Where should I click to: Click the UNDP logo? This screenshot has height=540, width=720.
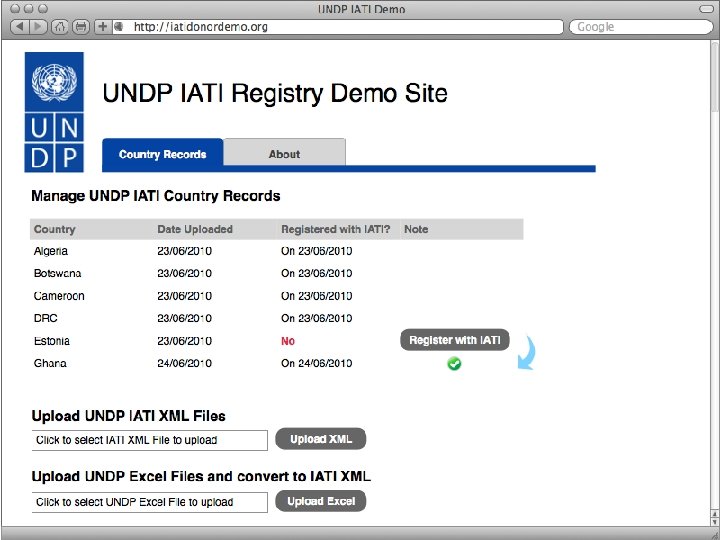(54, 112)
